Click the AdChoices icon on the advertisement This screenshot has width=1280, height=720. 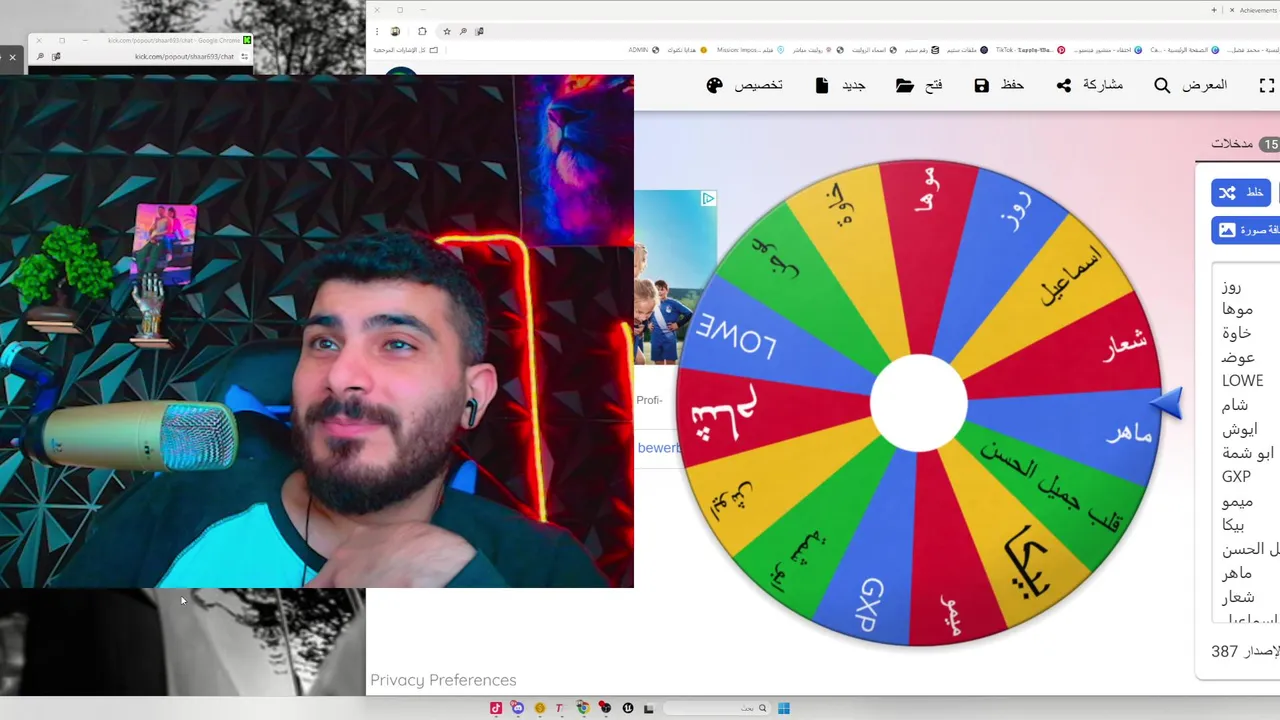(x=708, y=199)
